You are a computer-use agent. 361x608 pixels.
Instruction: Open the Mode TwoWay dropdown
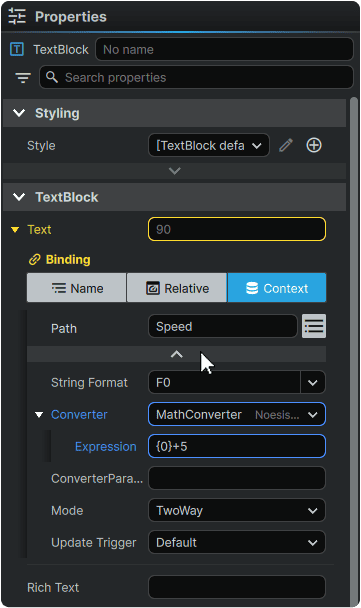click(237, 510)
